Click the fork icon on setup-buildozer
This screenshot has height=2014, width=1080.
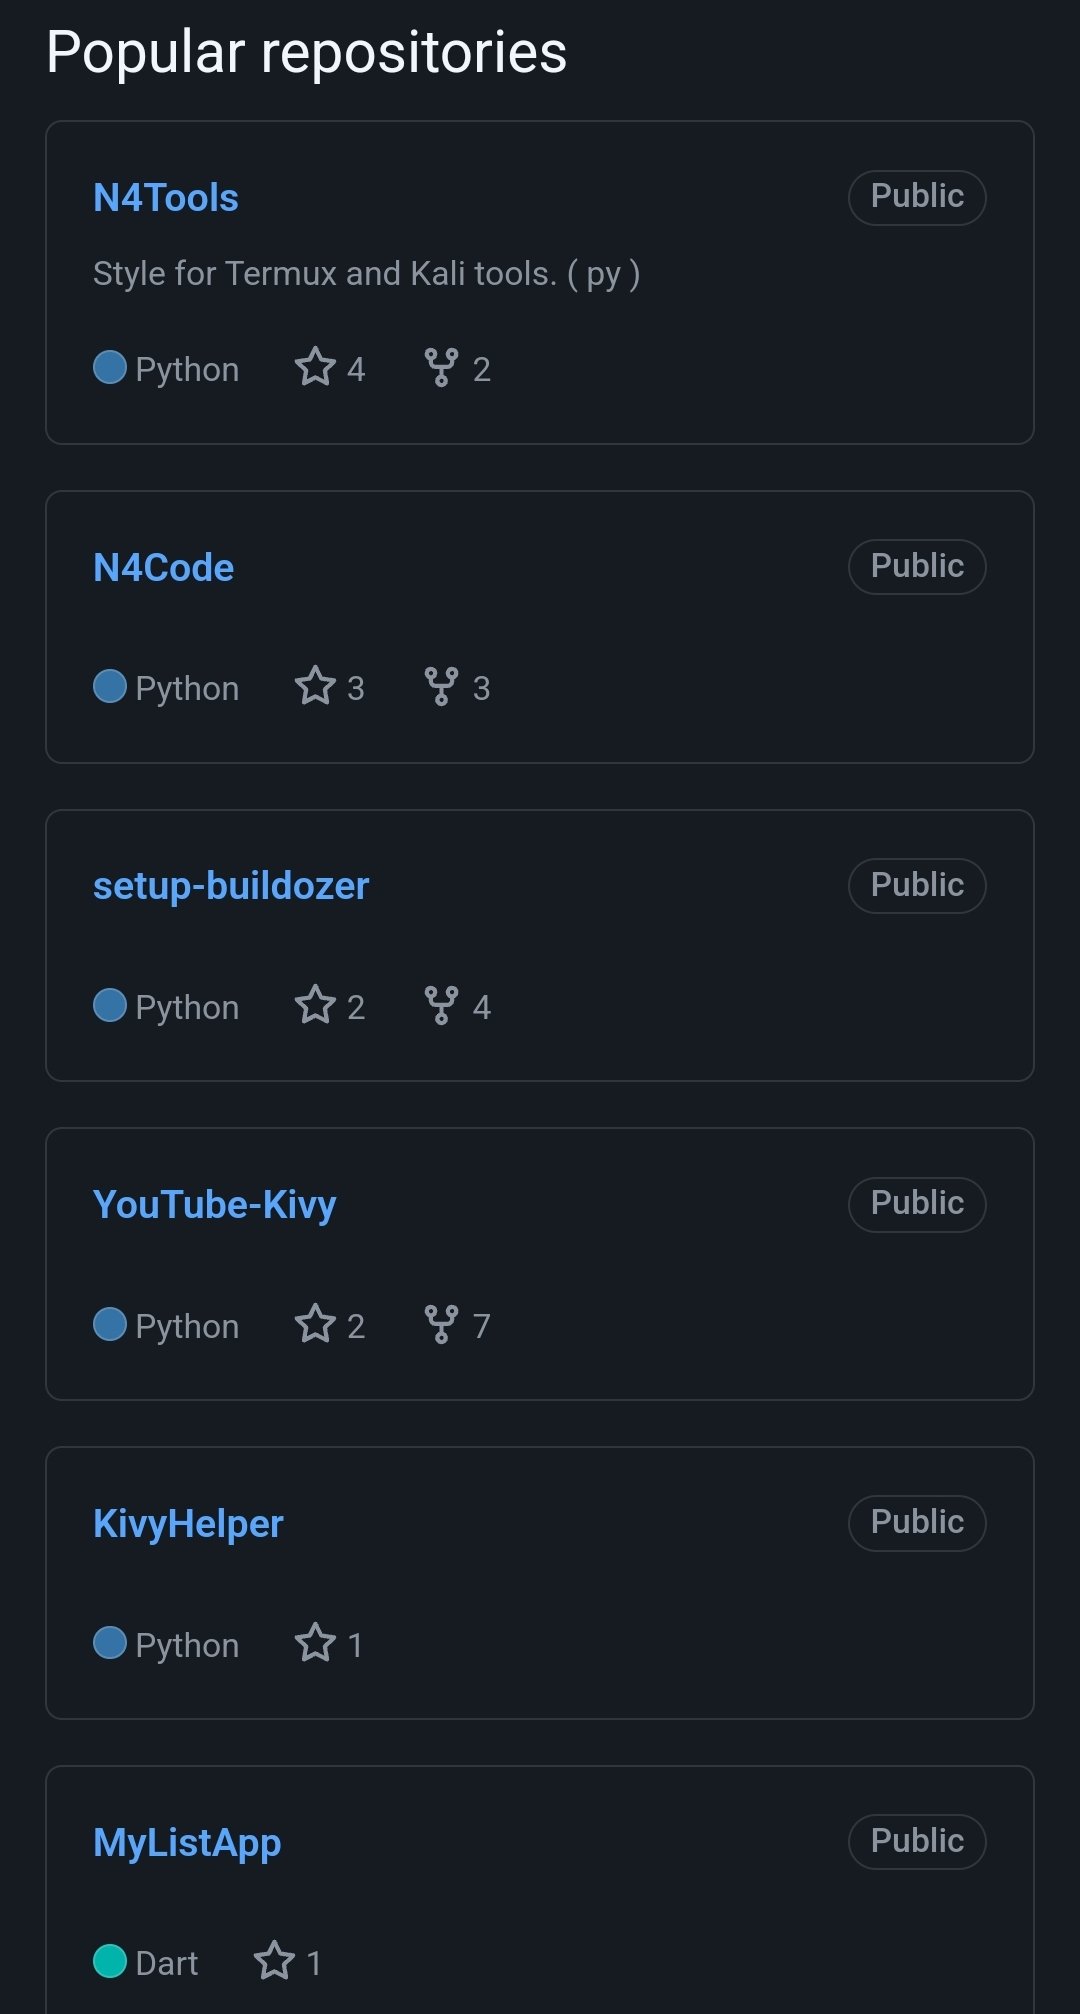click(441, 1005)
